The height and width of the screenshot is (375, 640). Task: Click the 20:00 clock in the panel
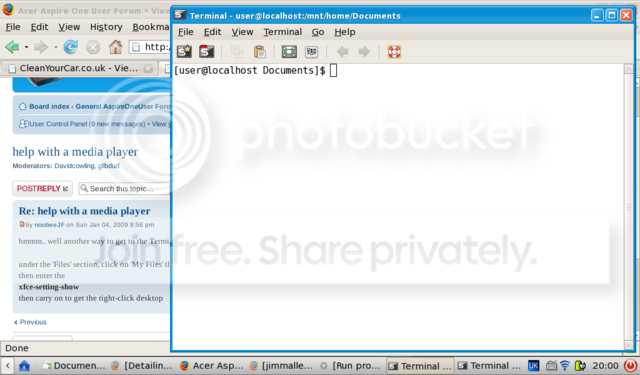pos(605,366)
